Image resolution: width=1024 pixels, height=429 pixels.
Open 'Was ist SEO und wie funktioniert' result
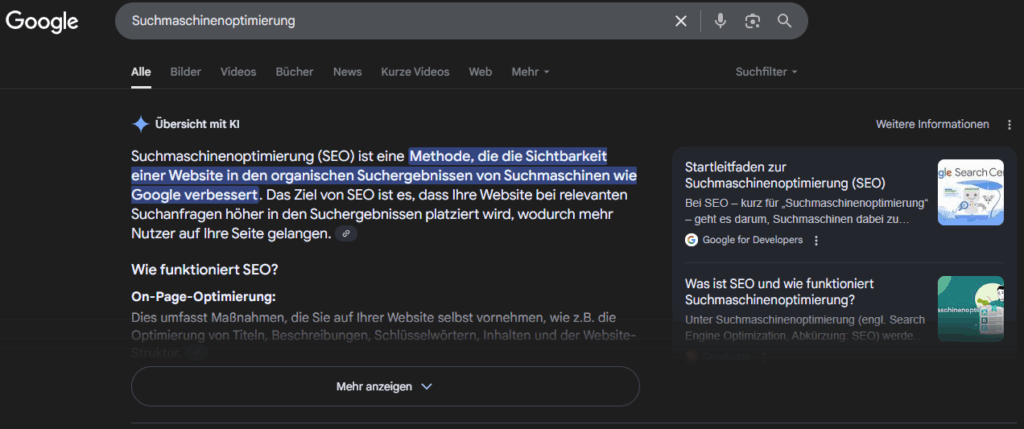[x=780, y=292]
